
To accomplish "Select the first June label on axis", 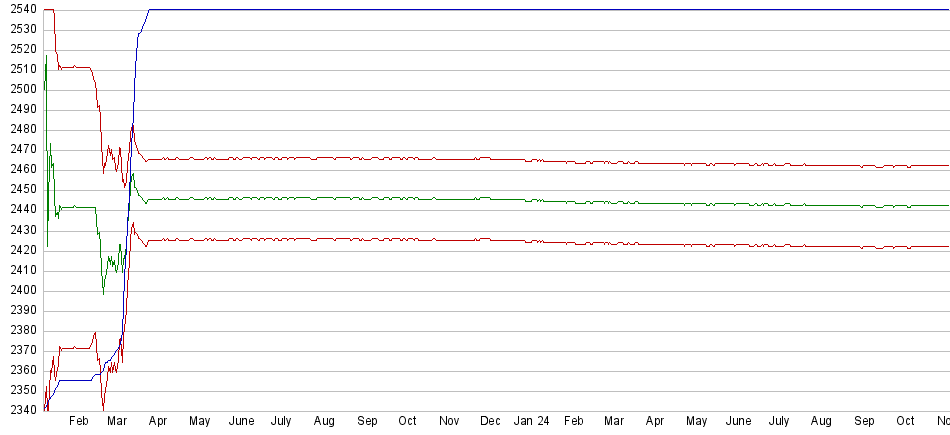I will [x=241, y=422].
